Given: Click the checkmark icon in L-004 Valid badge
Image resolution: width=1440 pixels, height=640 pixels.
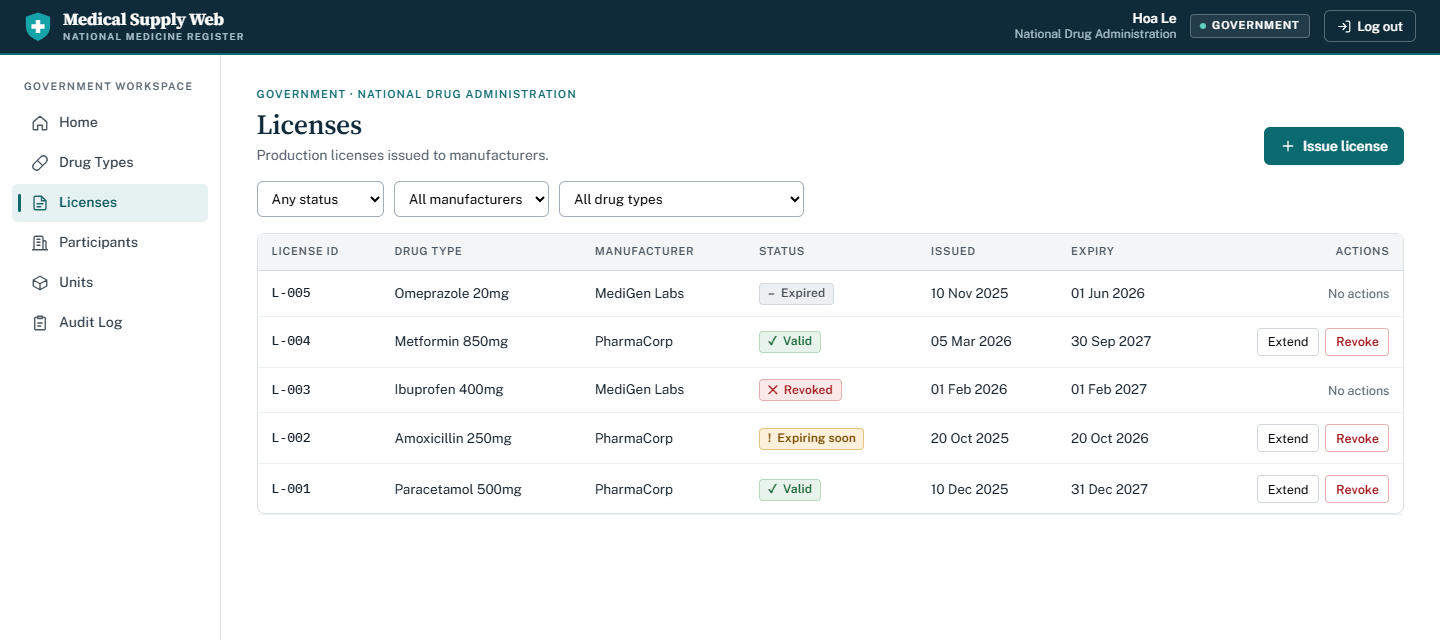Looking at the screenshot, I should [772, 341].
